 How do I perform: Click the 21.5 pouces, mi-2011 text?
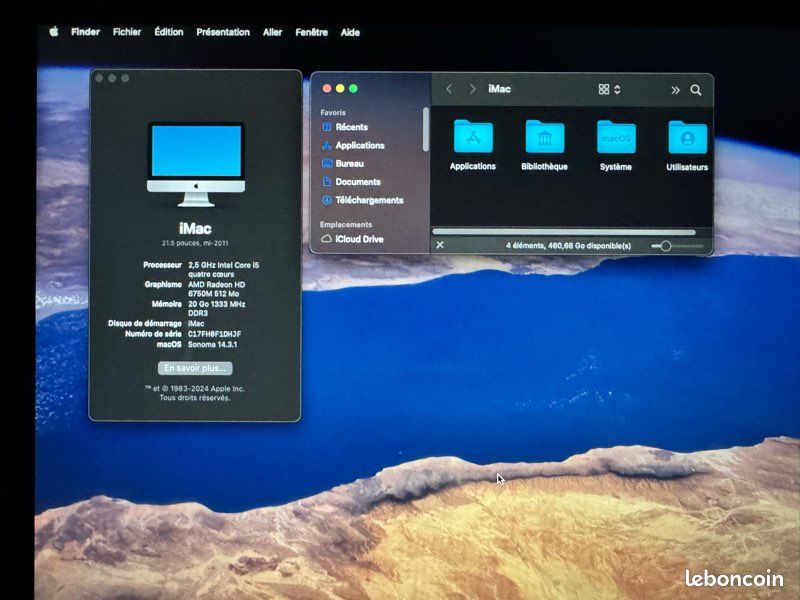(195, 243)
